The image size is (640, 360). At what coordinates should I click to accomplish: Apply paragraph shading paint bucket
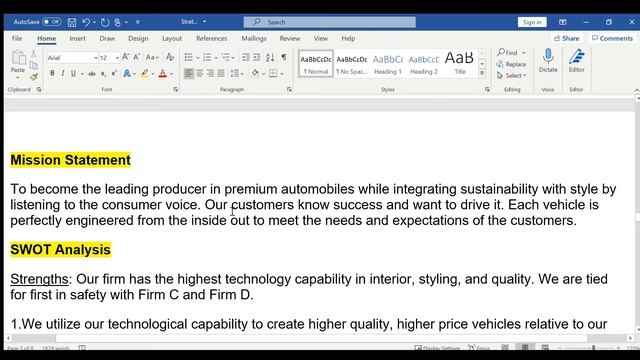(x=255, y=73)
